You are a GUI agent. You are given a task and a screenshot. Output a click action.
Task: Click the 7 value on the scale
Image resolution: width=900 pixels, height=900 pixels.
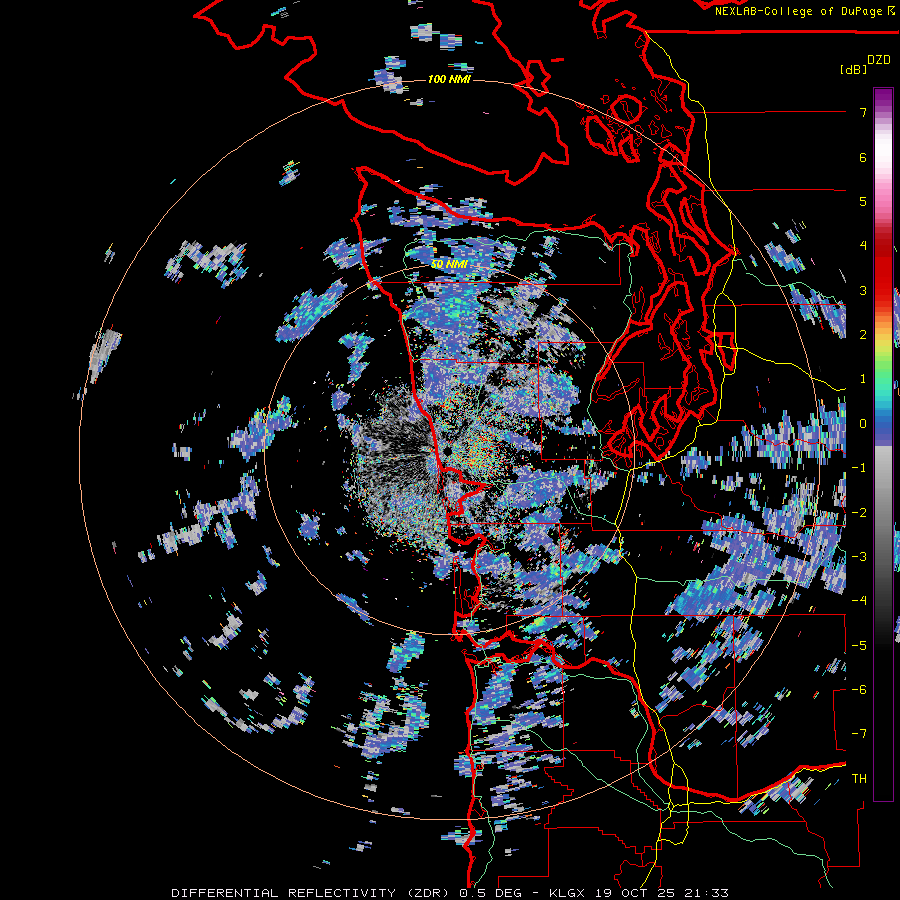click(863, 112)
